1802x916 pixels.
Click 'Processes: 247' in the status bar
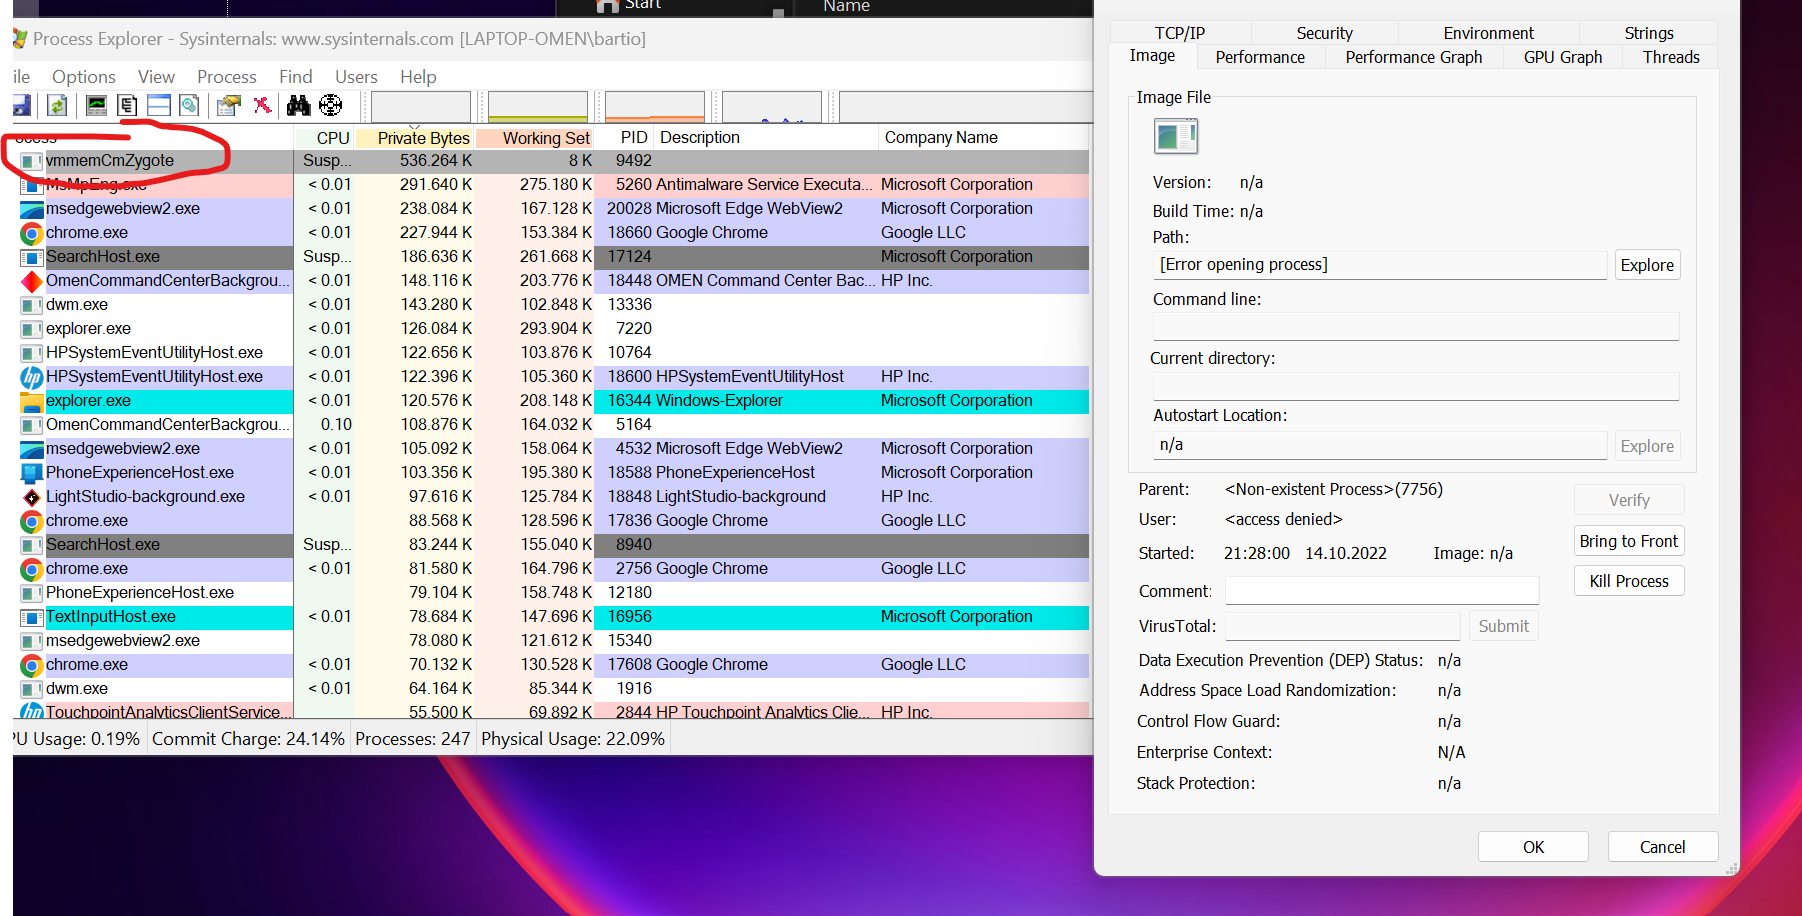click(412, 739)
